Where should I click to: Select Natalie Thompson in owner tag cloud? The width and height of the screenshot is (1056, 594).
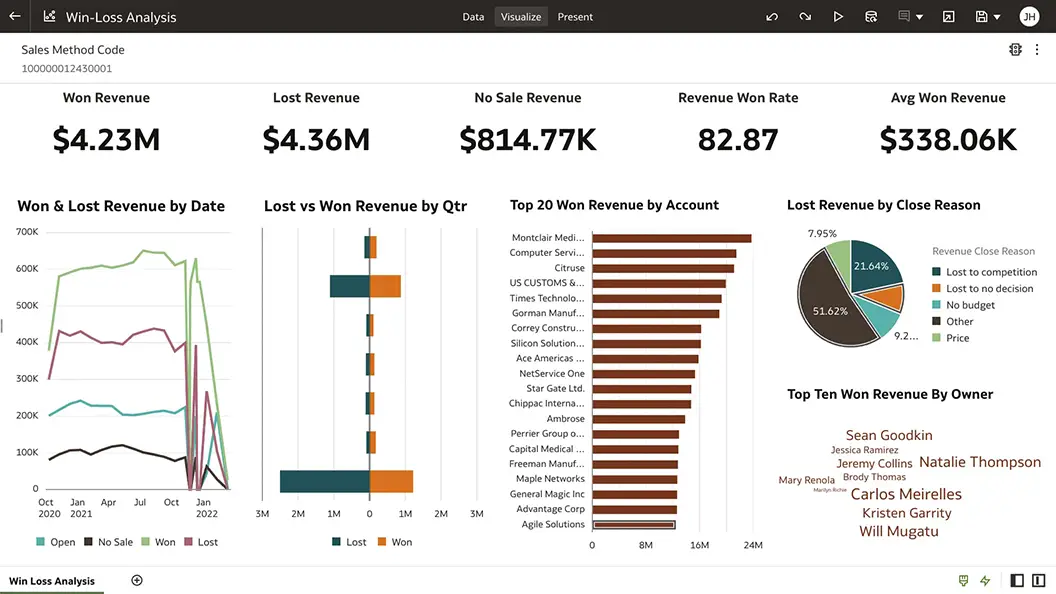click(979, 462)
